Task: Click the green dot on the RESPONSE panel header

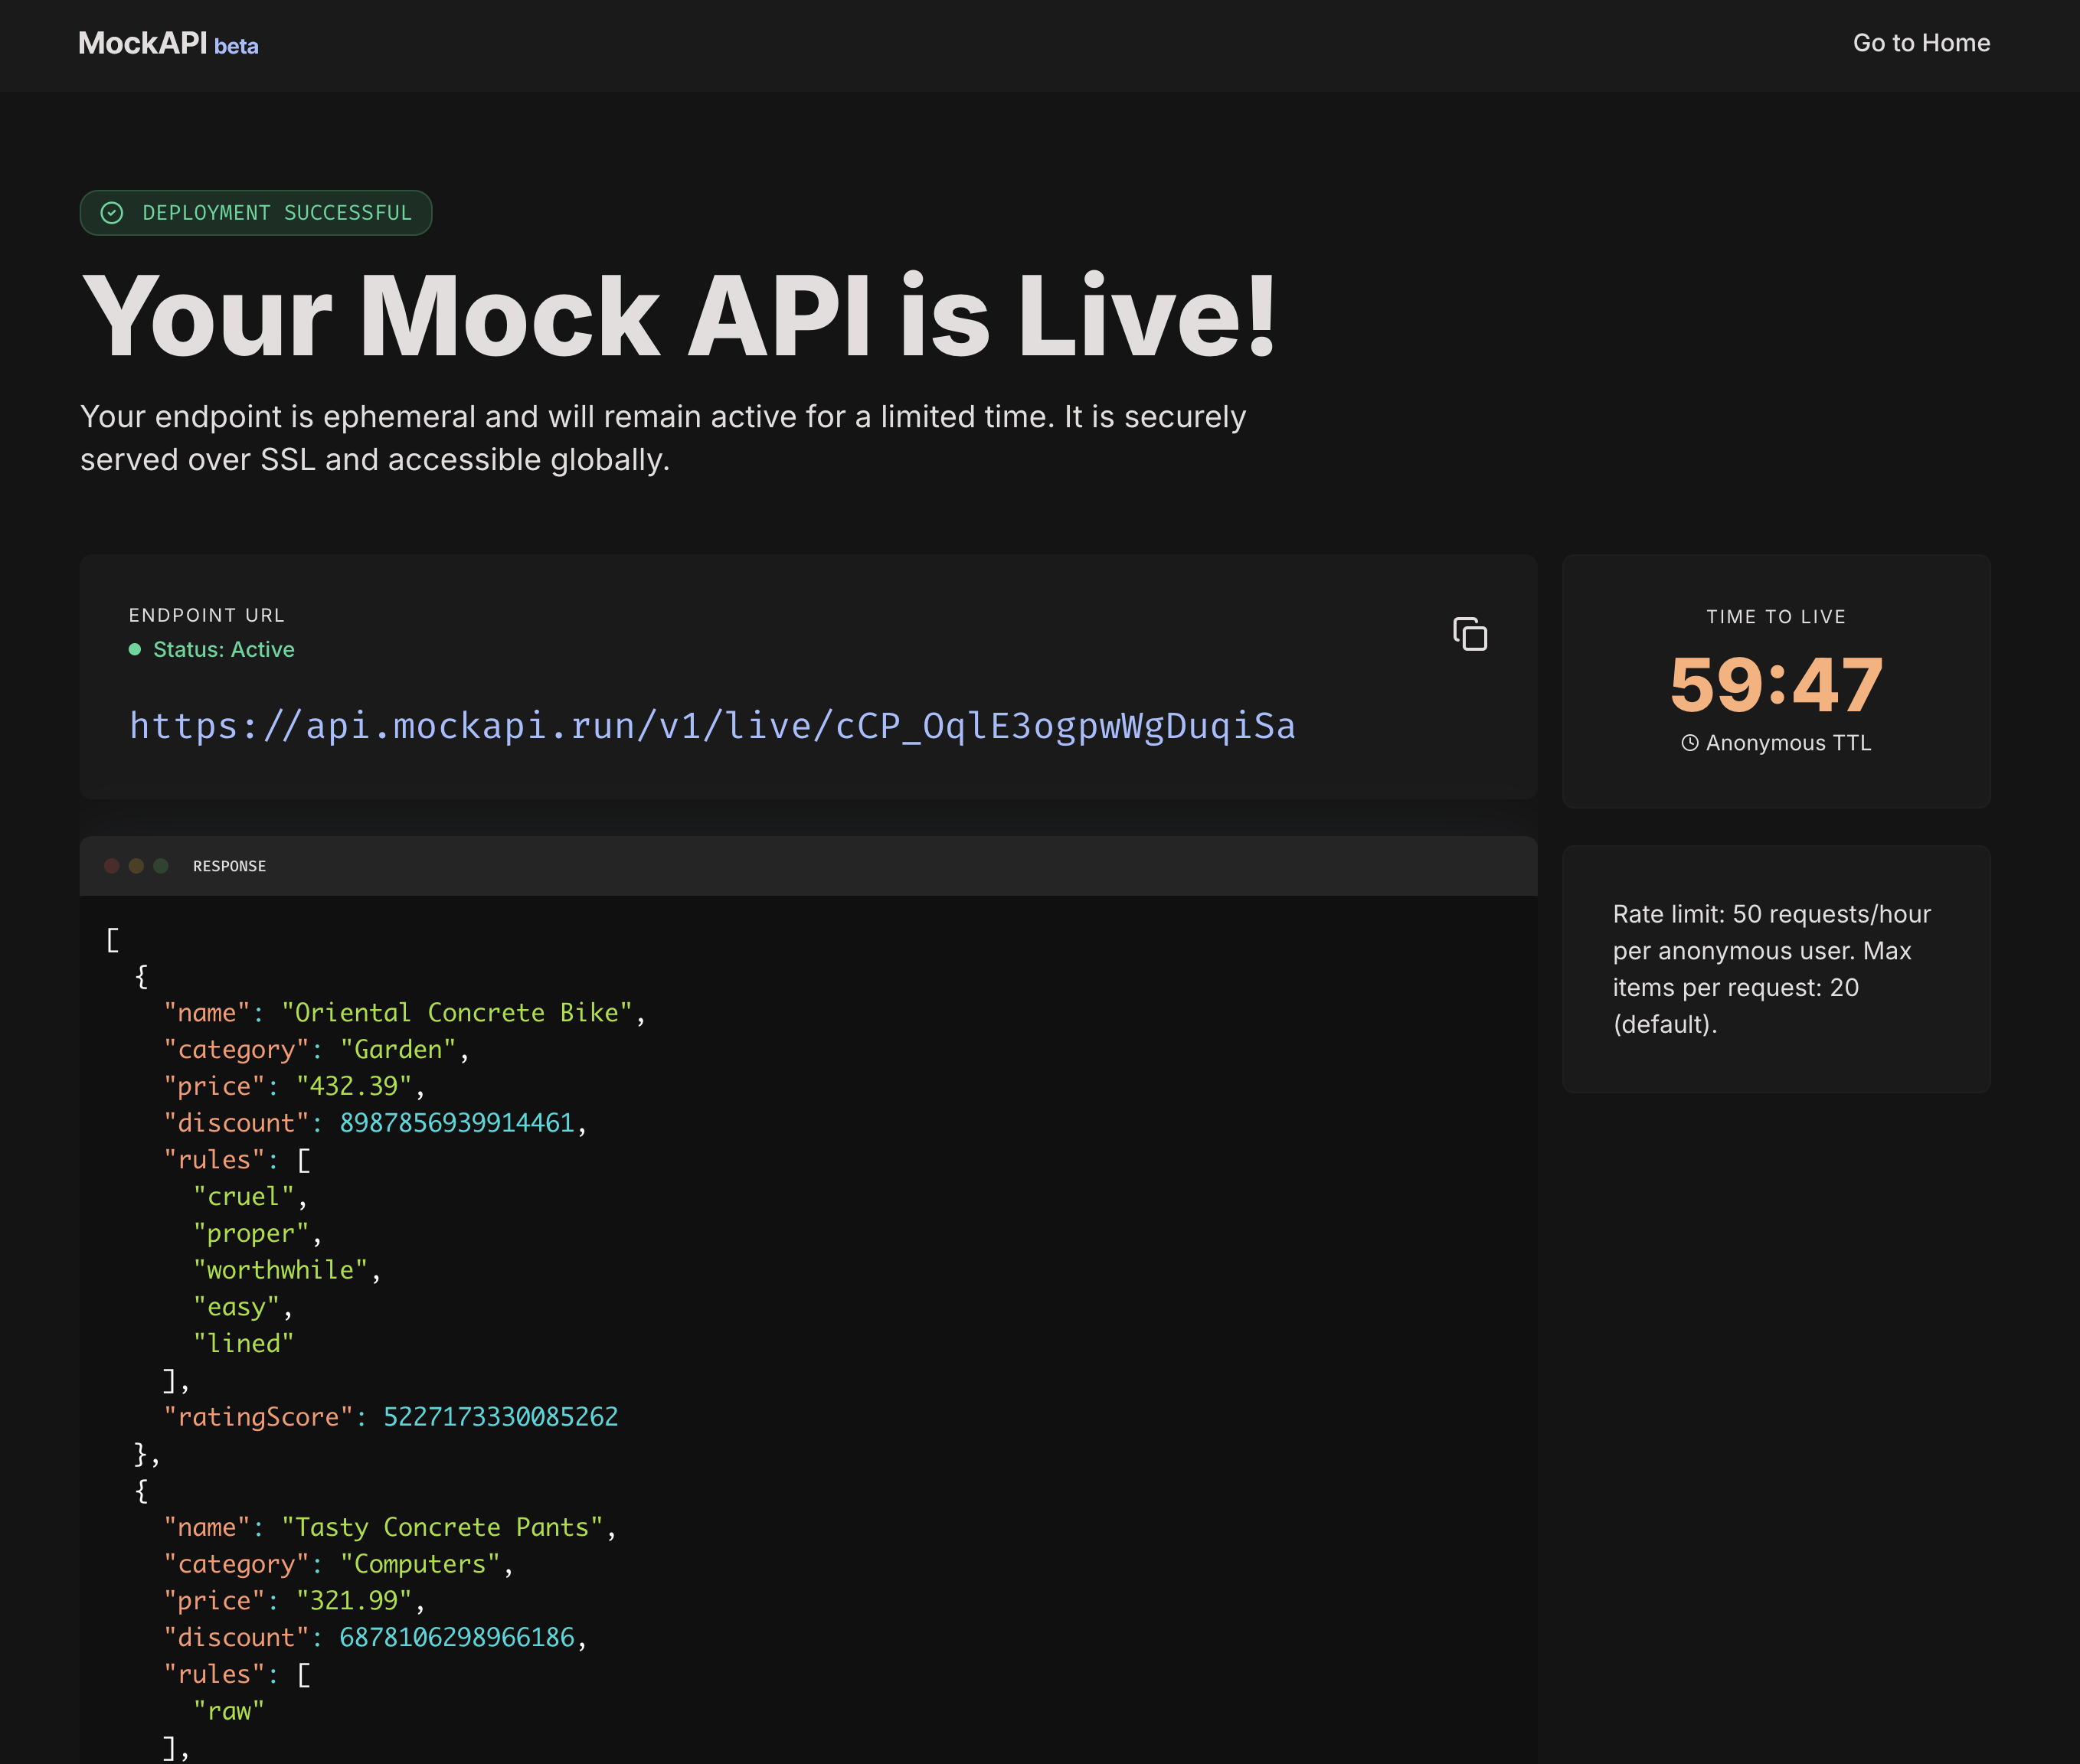Action: (160, 866)
